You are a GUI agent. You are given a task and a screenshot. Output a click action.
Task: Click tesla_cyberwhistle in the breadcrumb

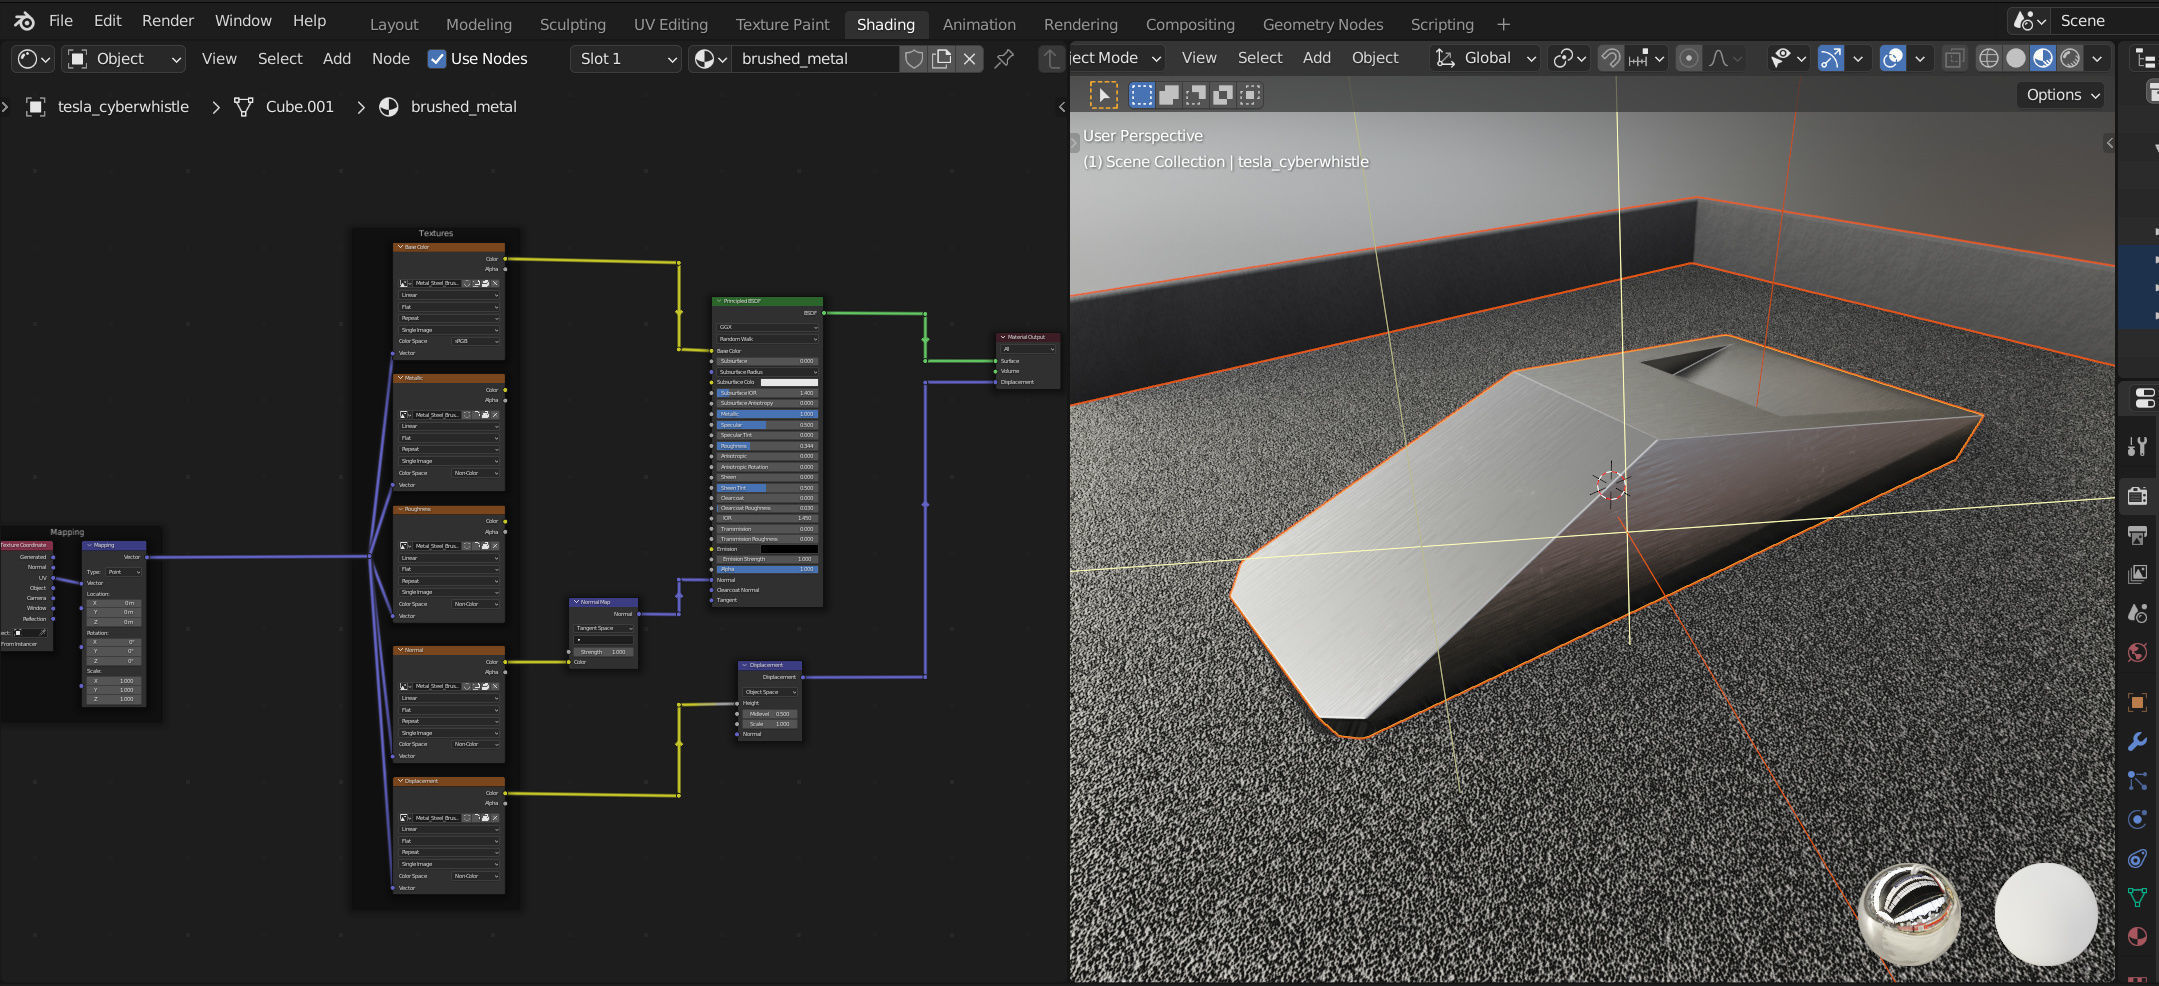point(123,107)
